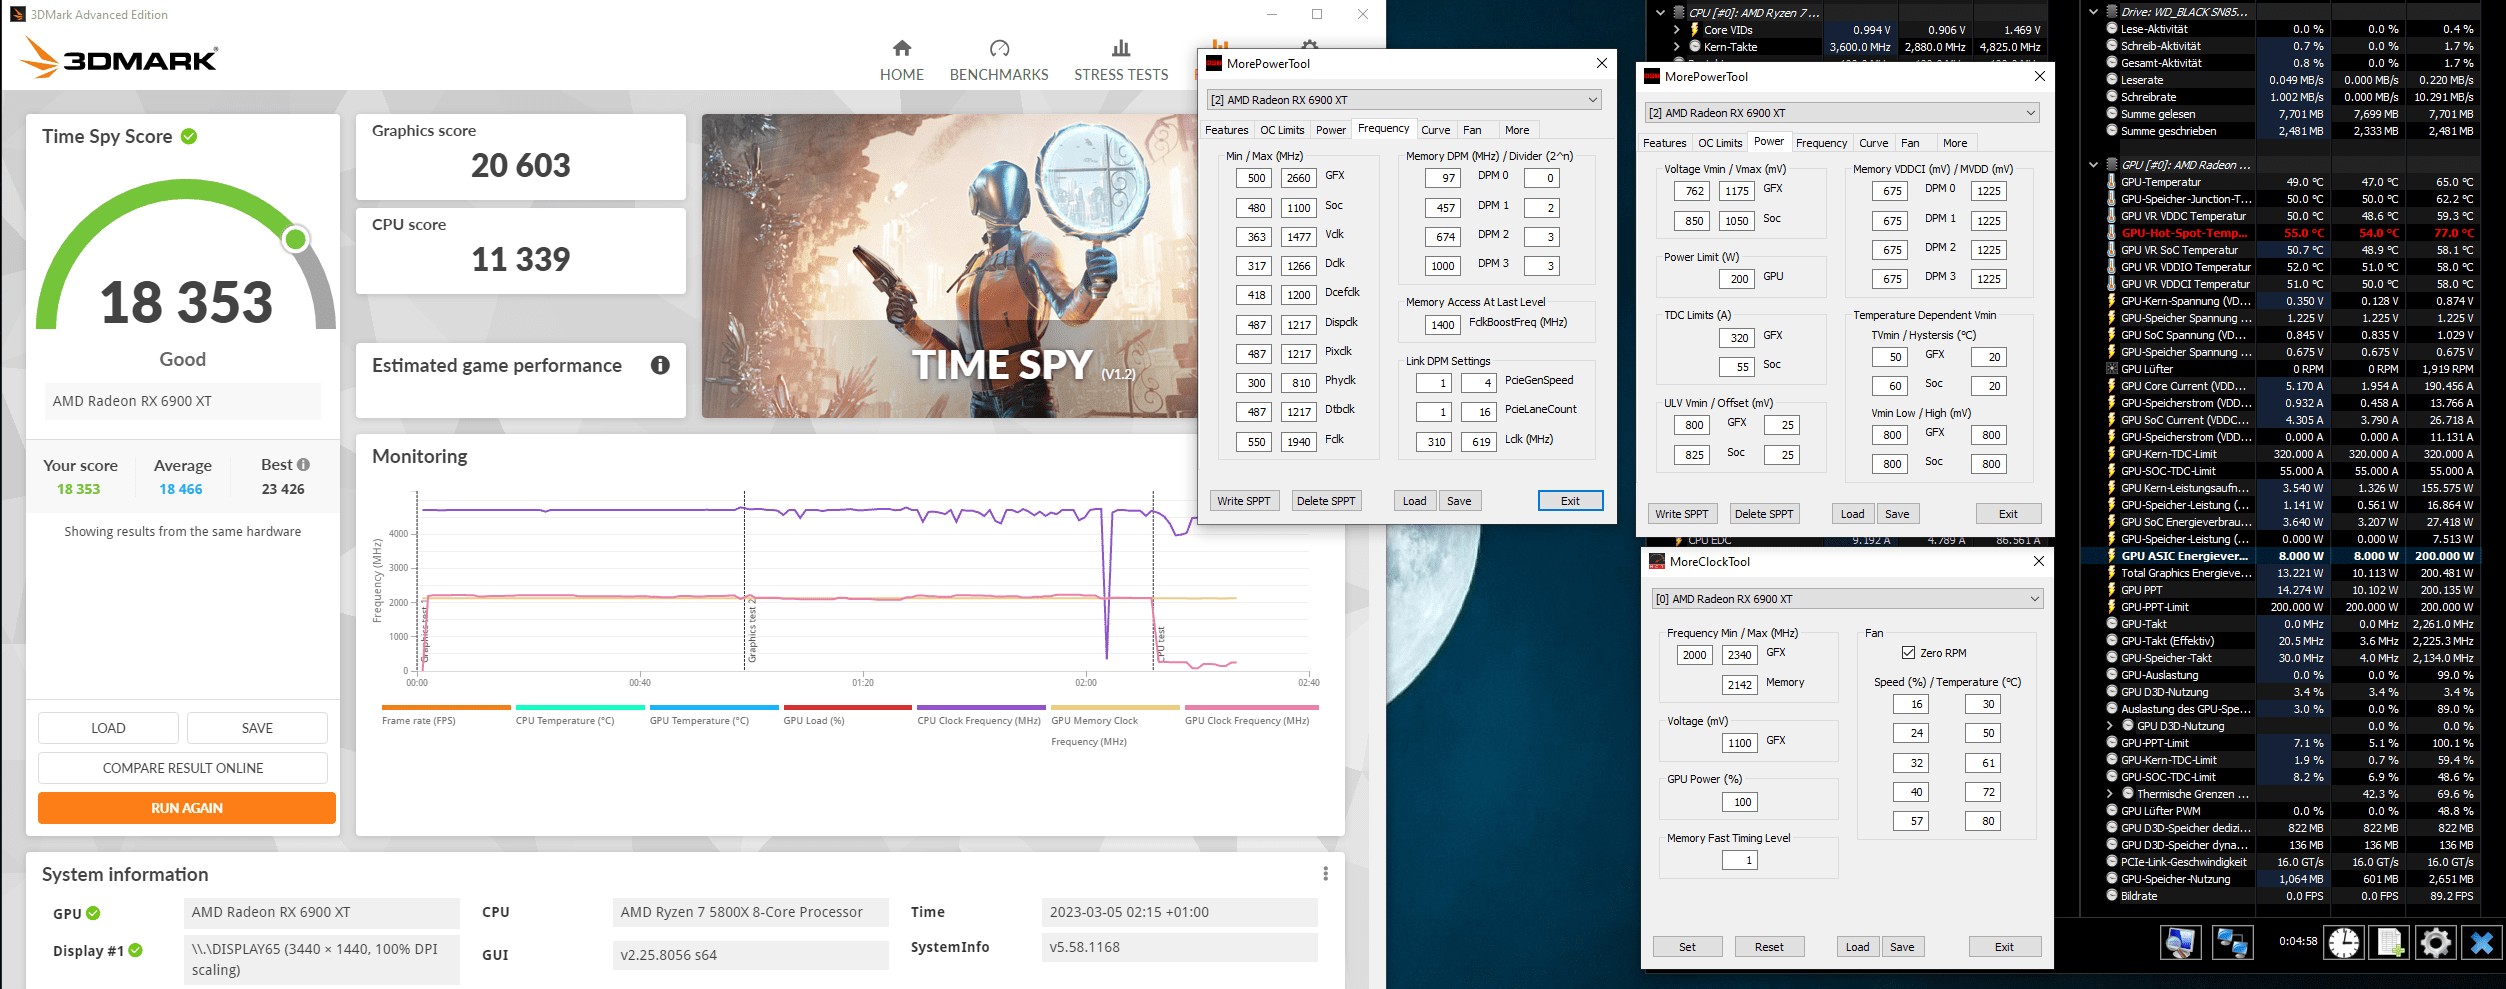Viewport: 2506px width, 989px height.
Task: Click the HWiNFO clock reset icon
Action: click(x=2343, y=942)
